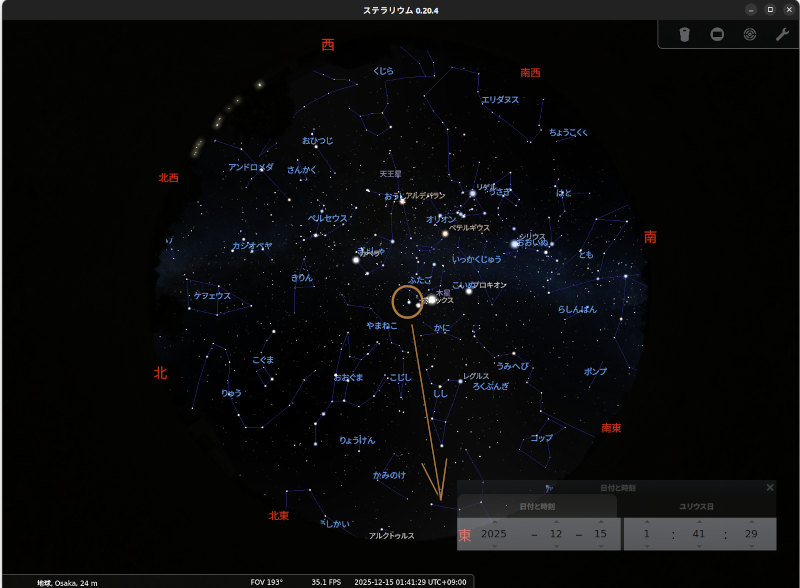Click the trash can icon in top toolbar
Viewport: 800px width, 588px height.
[684, 34]
